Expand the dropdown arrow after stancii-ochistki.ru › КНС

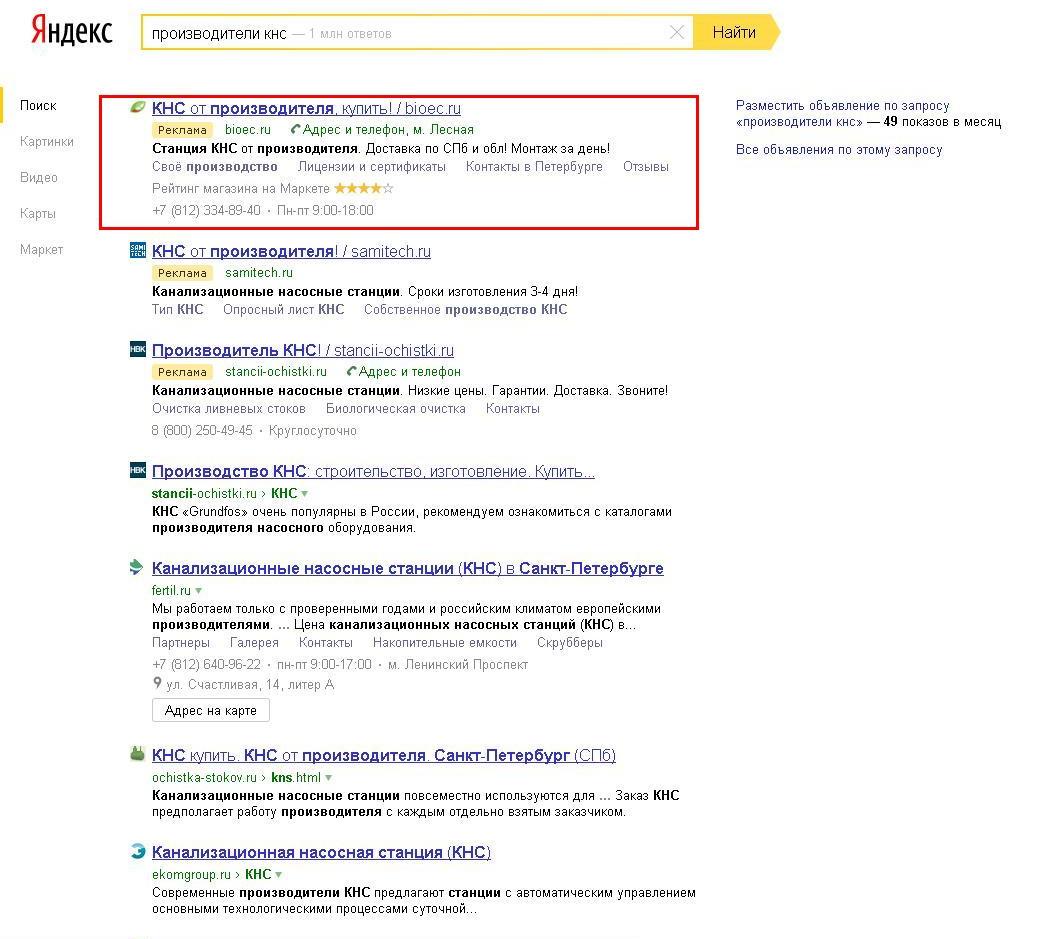pos(304,493)
